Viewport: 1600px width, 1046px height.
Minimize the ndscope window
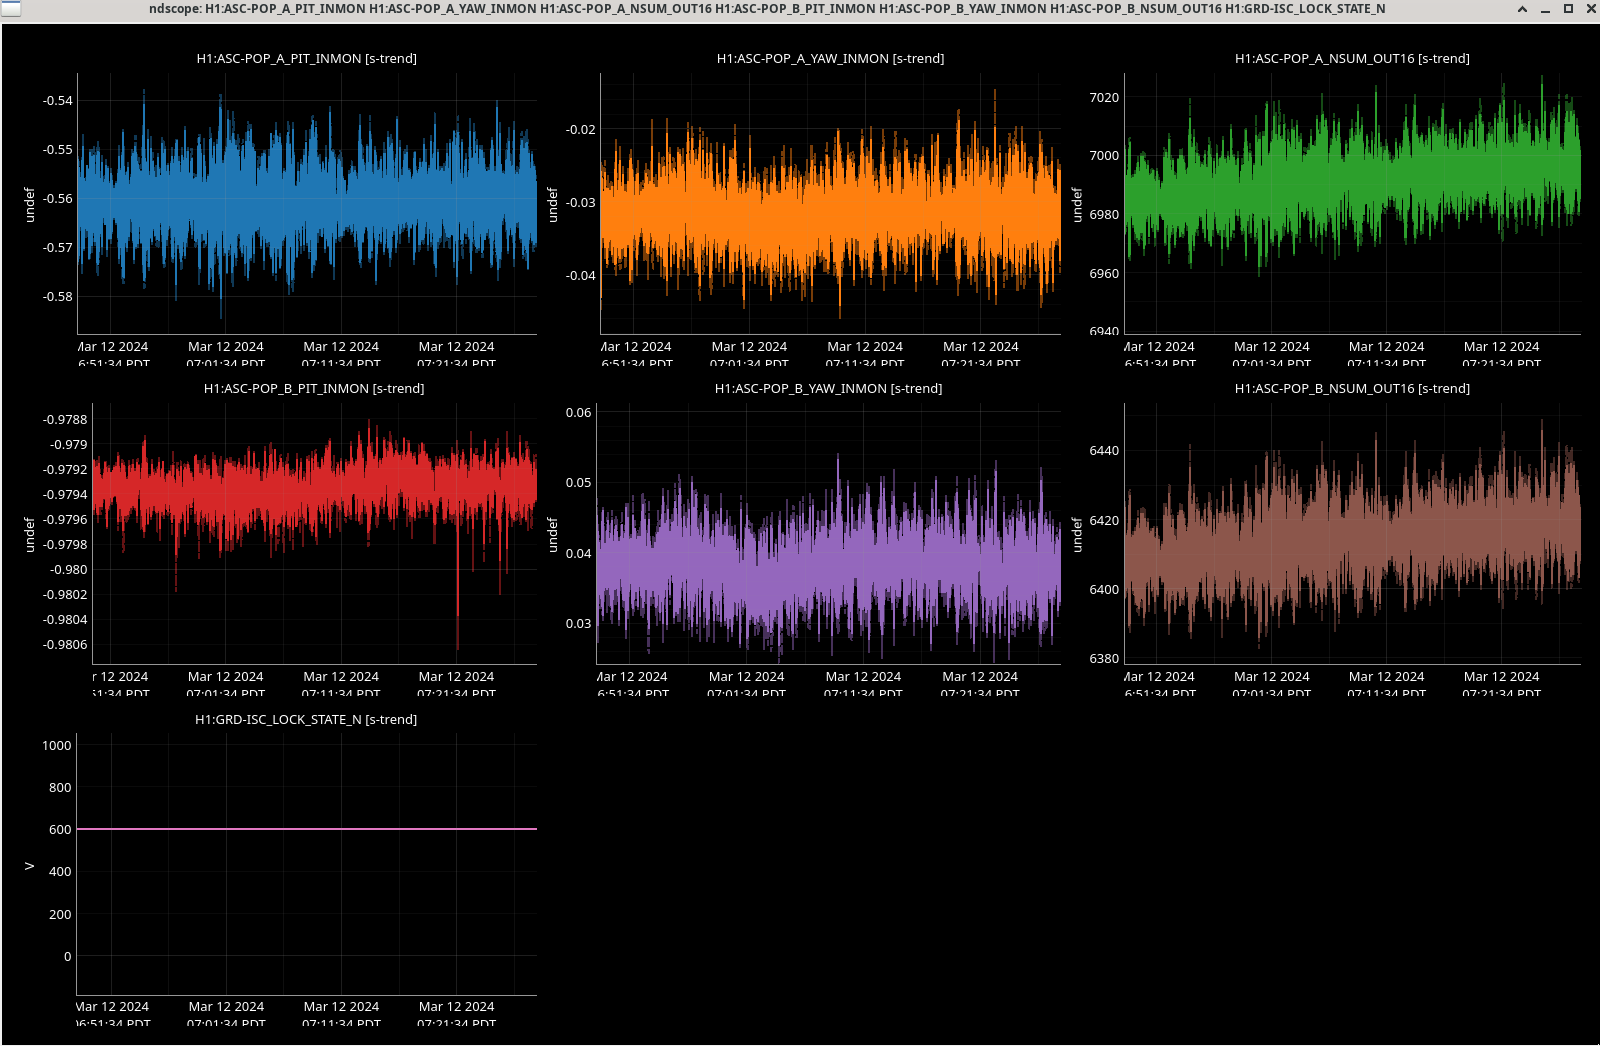(x=1545, y=9)
